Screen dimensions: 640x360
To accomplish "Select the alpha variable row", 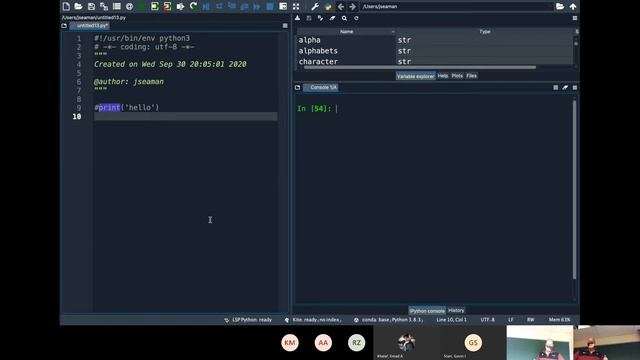I will click(435, 40).
